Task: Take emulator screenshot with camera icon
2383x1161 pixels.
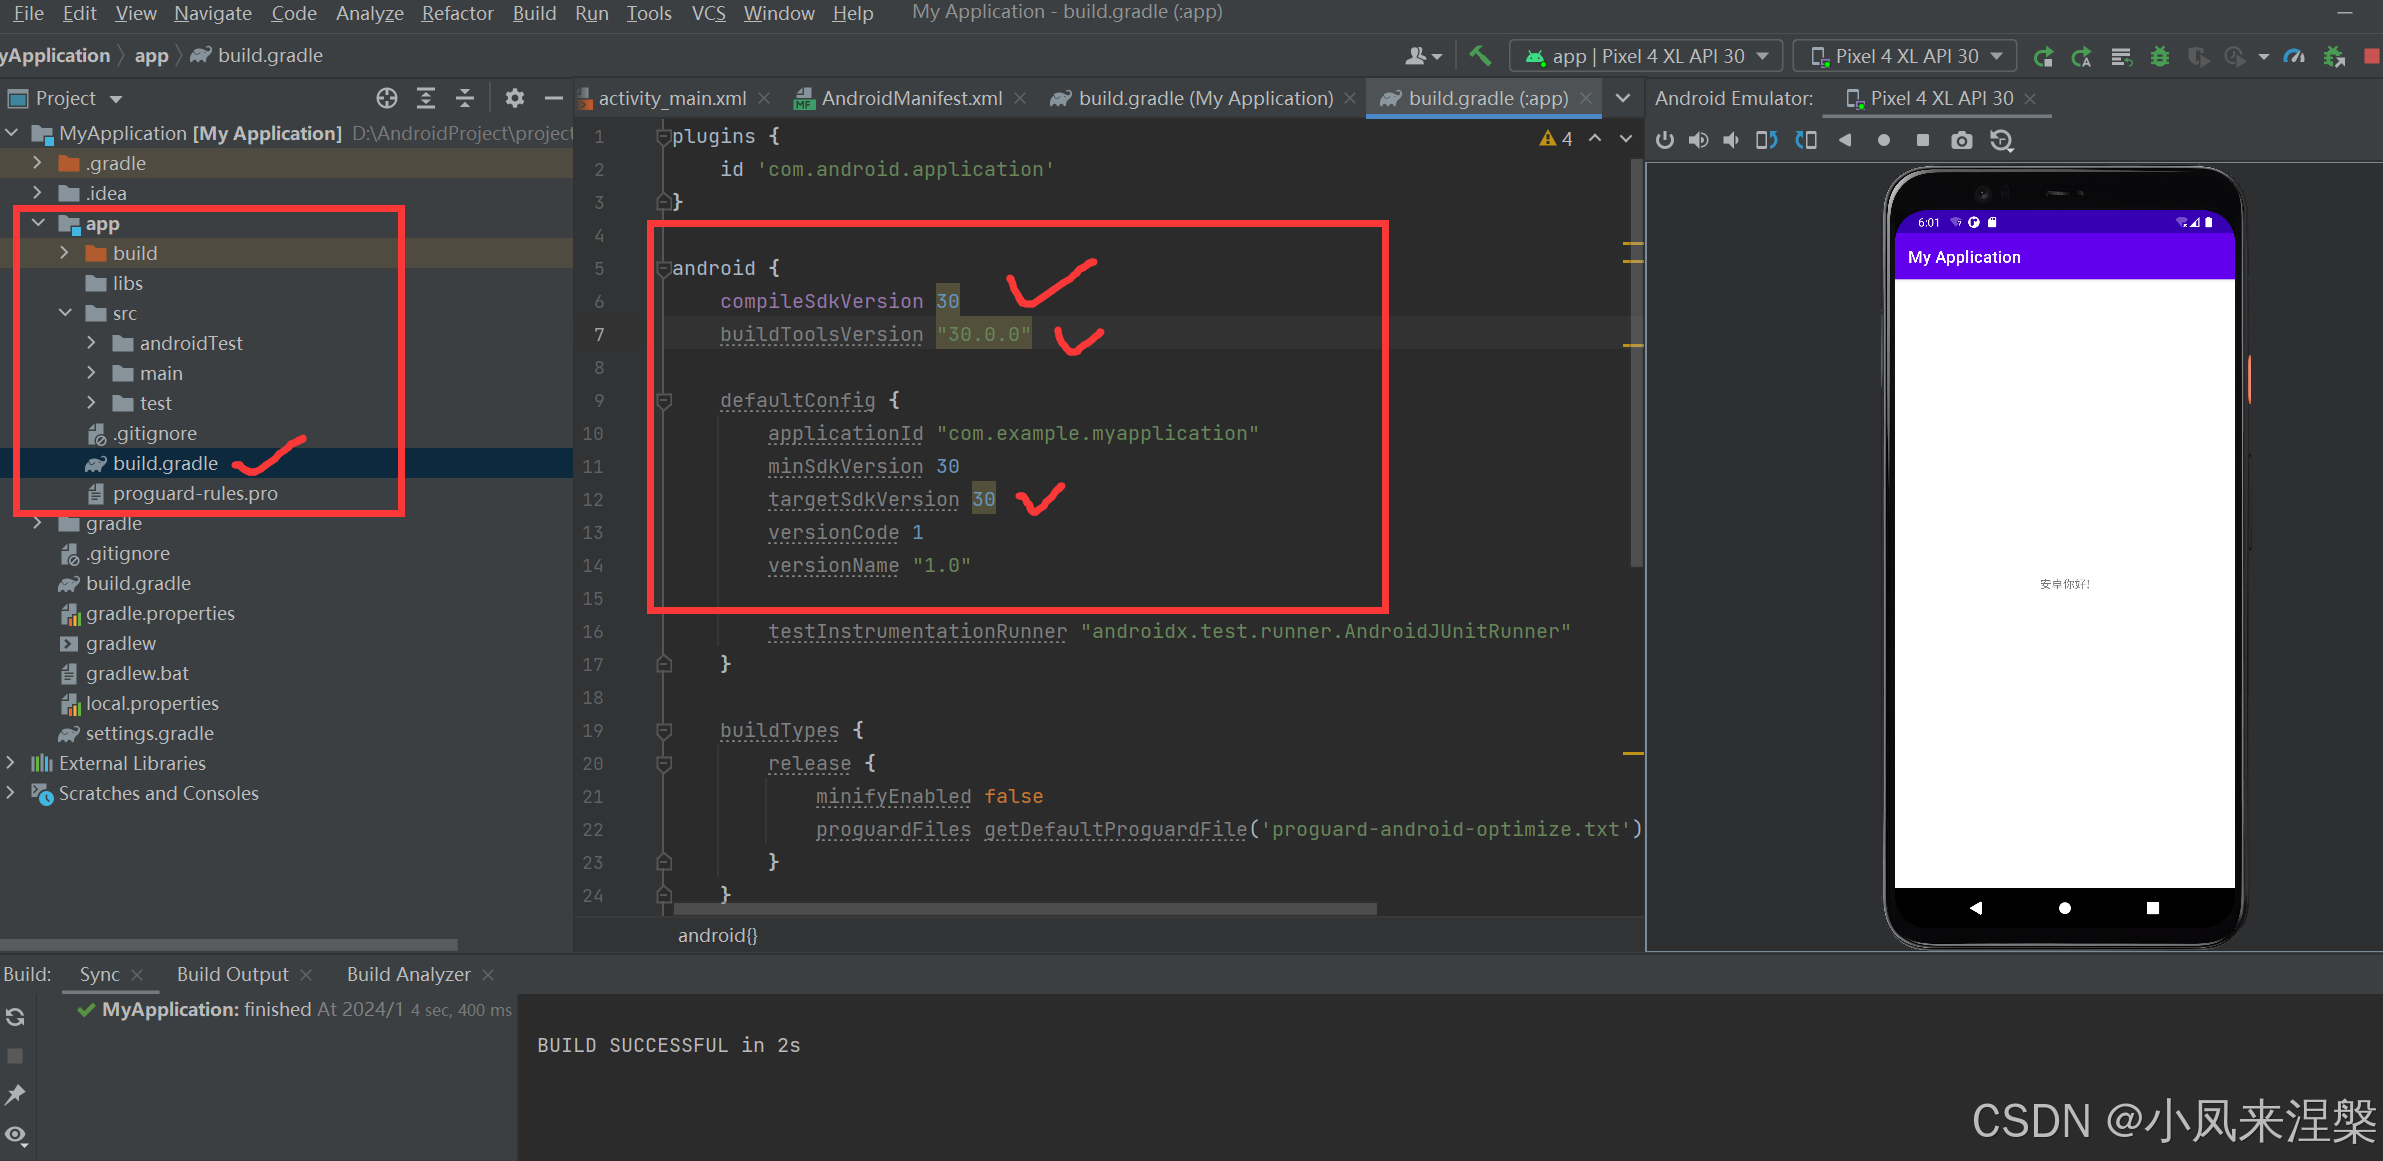Action: [1962, 140]
